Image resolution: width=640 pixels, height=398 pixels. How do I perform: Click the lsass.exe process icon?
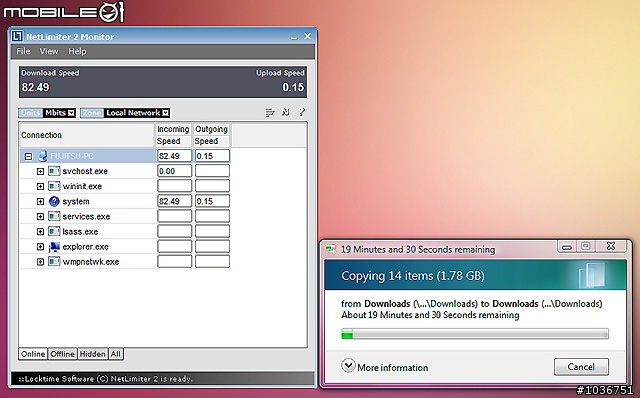pyautogui.click(x=54, y=231)
